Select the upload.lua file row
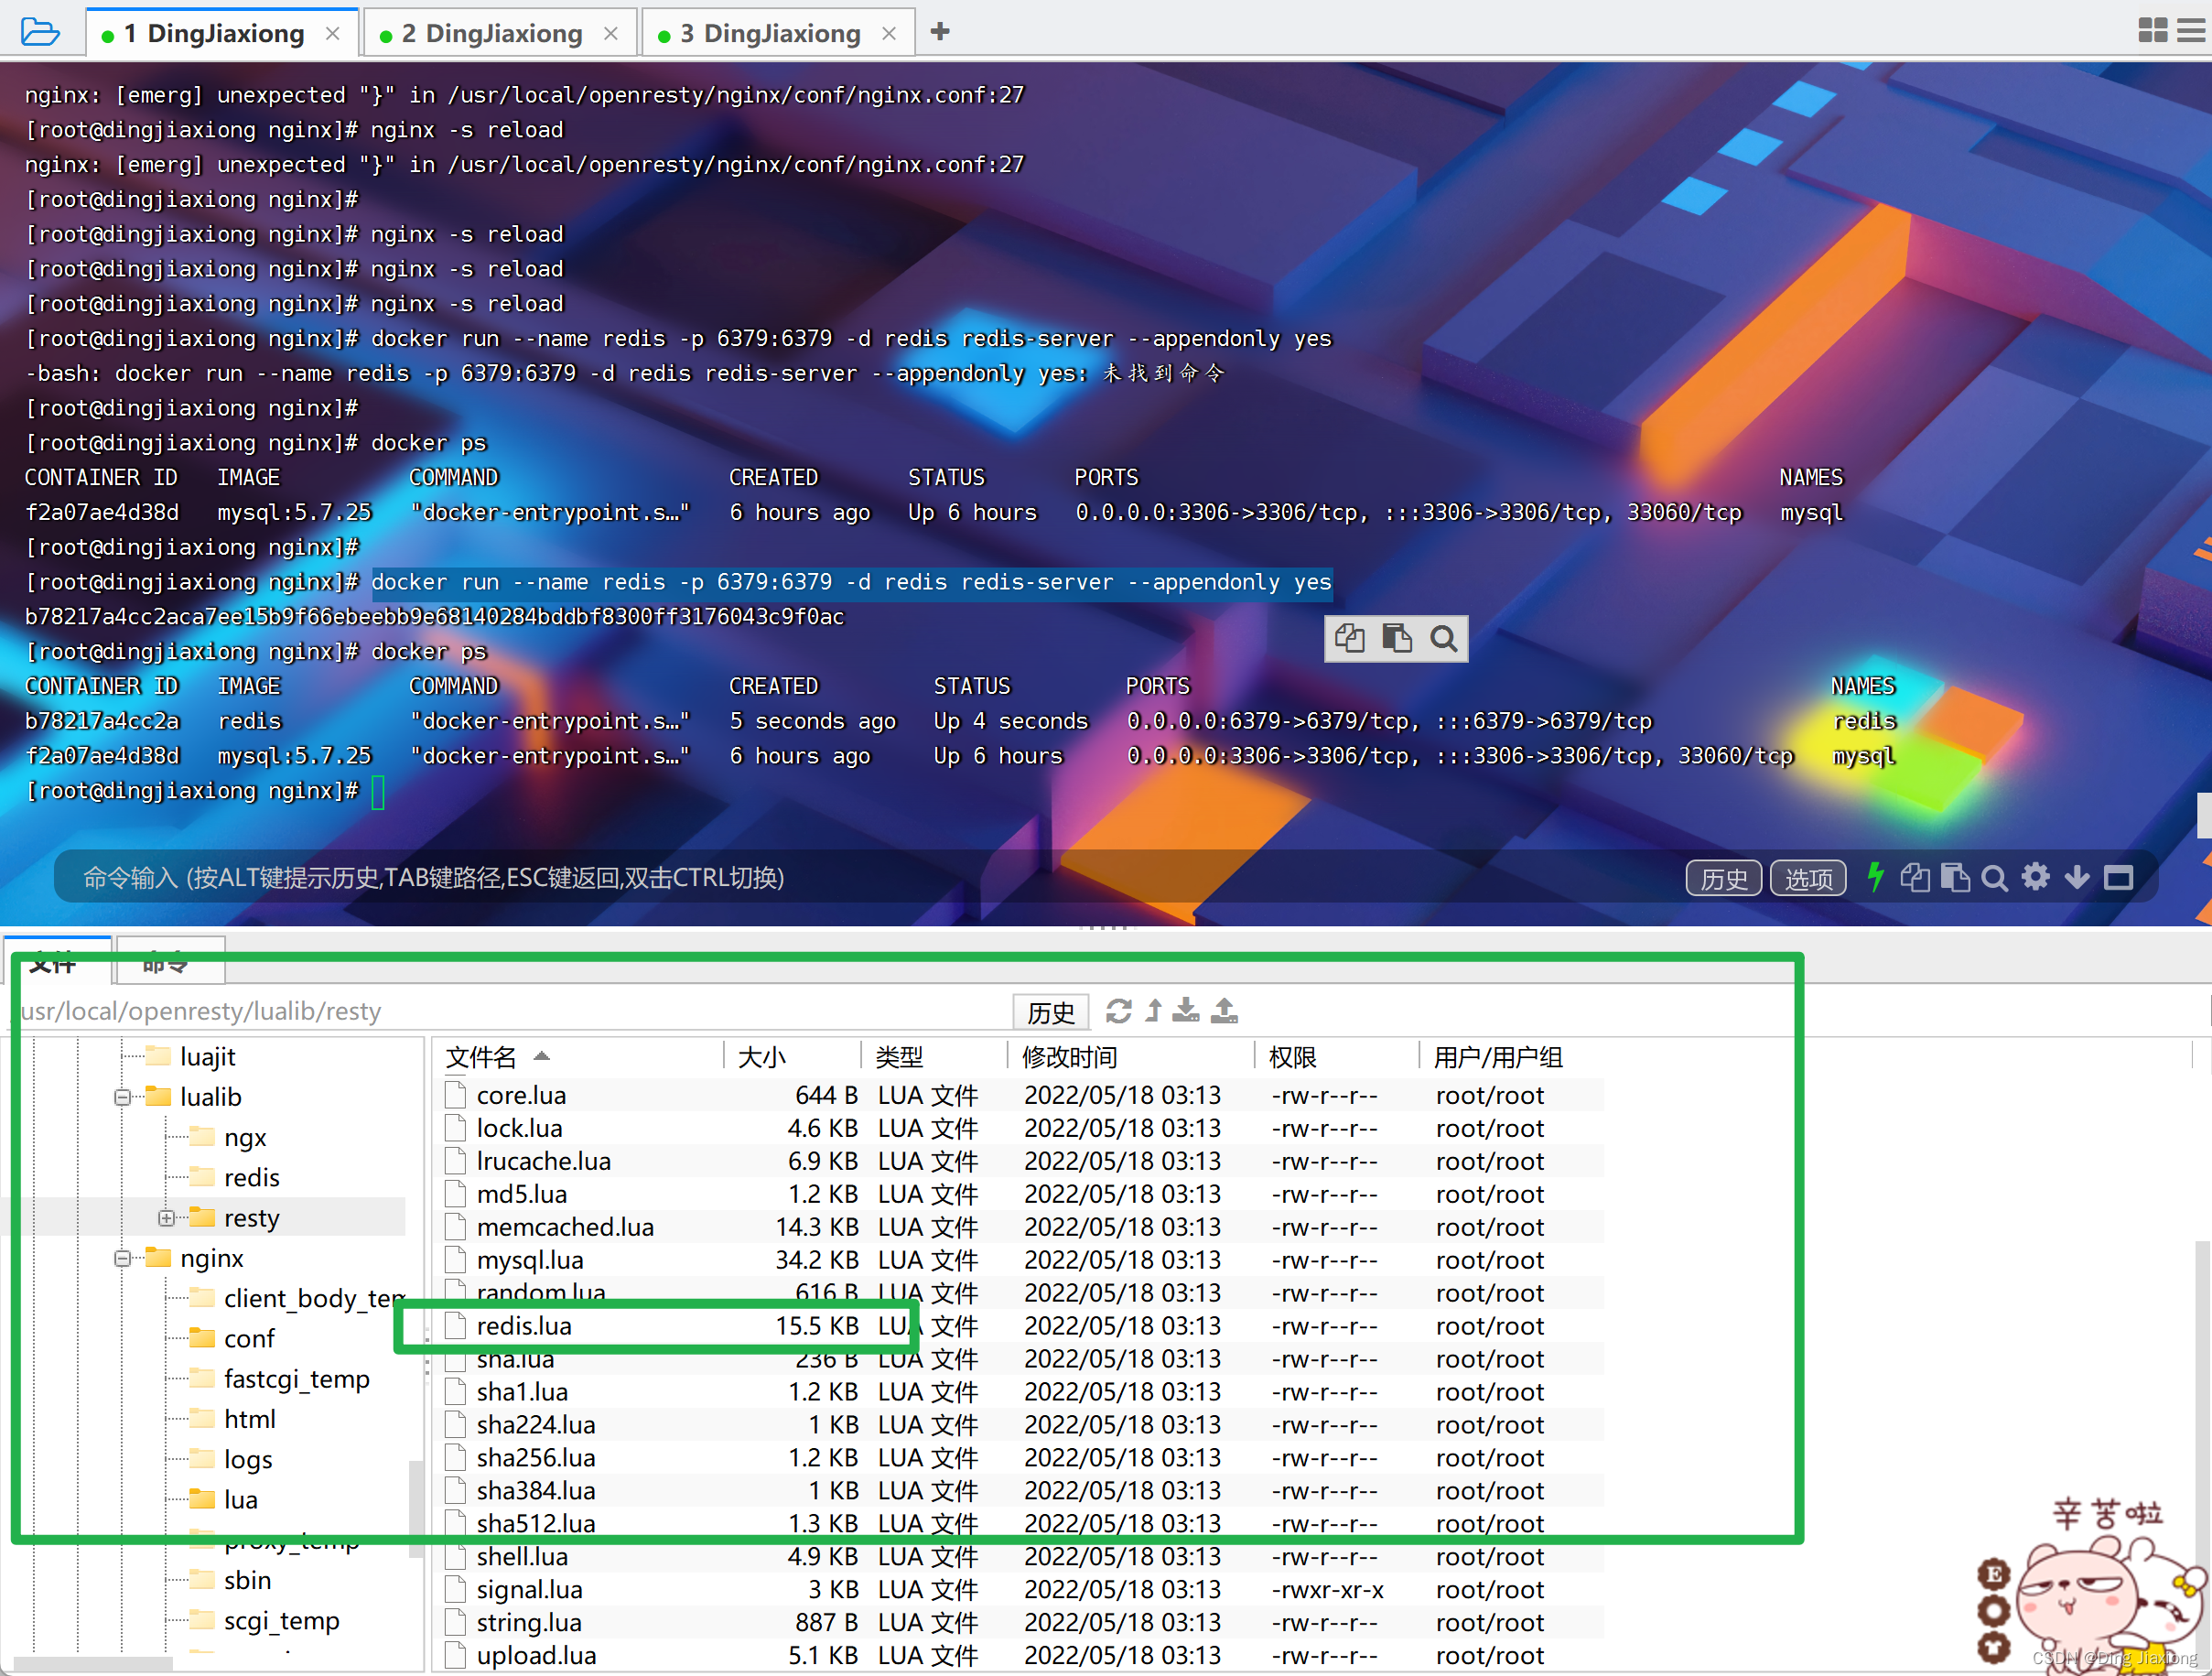Image resolution: width=2212 pixels, height=1676 pixels. pos(1020,1657)
